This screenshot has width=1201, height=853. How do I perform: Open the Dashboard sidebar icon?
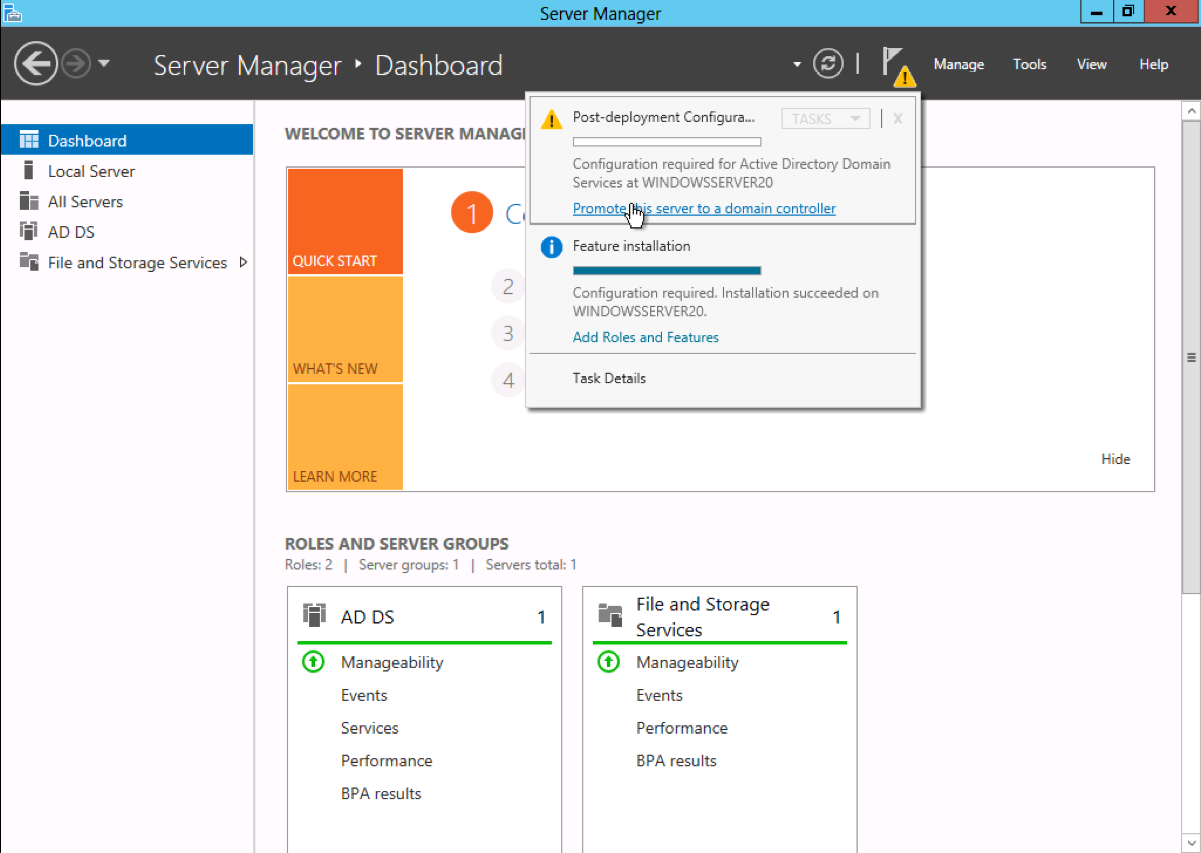[29, 139]
